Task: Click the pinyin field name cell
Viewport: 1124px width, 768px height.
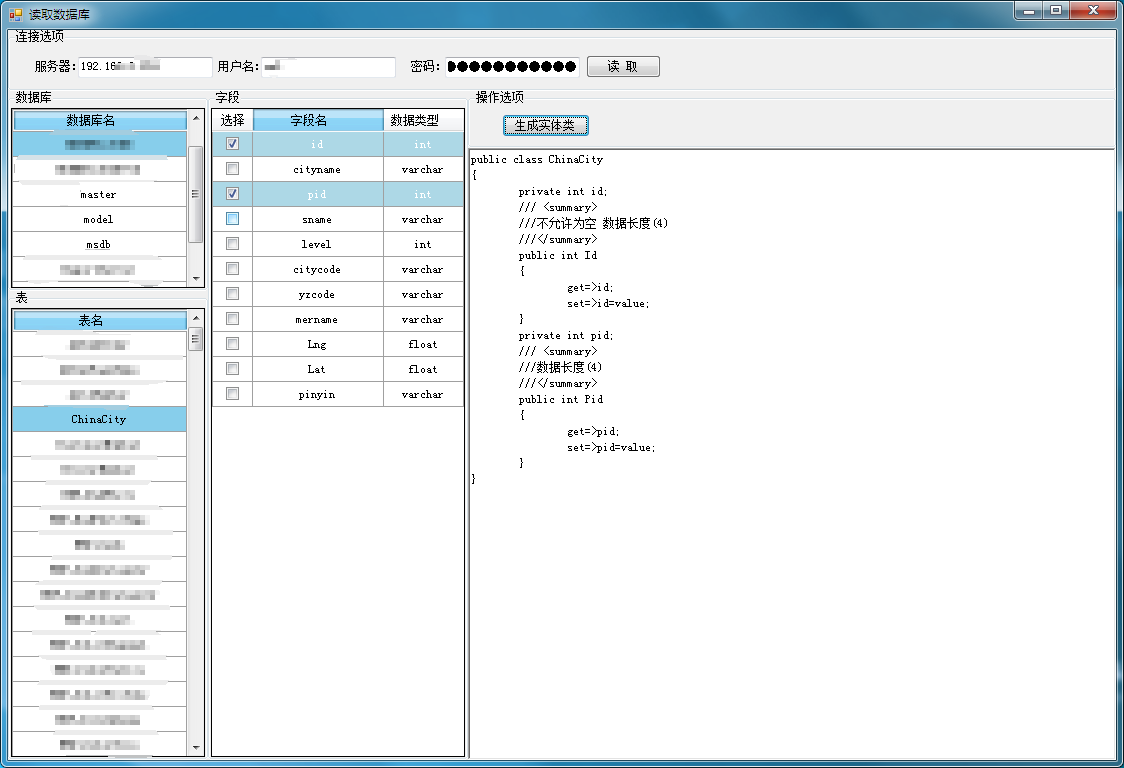Action: [x=318, y=394]
